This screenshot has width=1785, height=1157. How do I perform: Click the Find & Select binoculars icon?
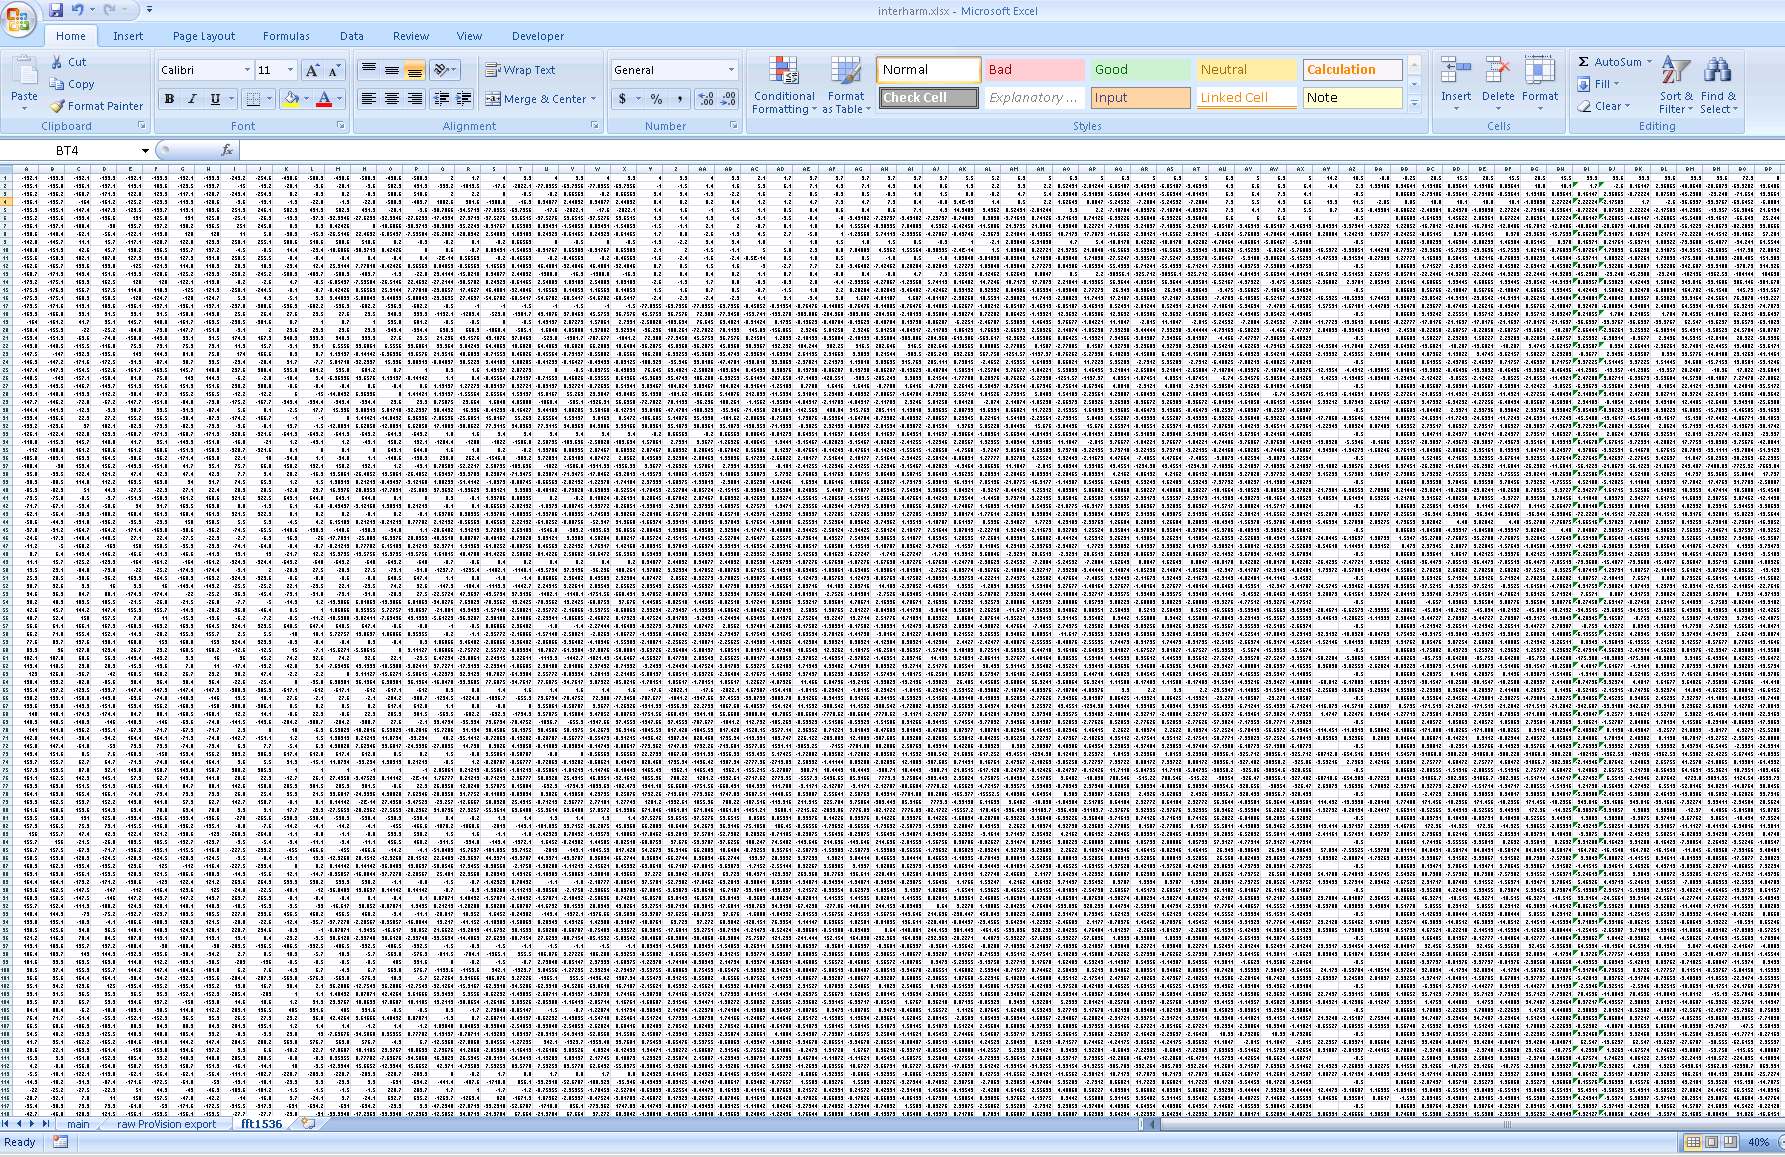[x=1719, y=68]
